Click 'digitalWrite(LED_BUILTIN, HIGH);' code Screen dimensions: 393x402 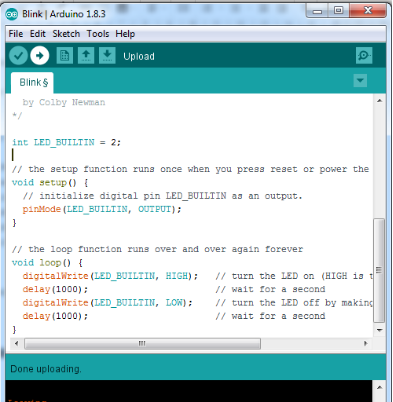[110, 276]
